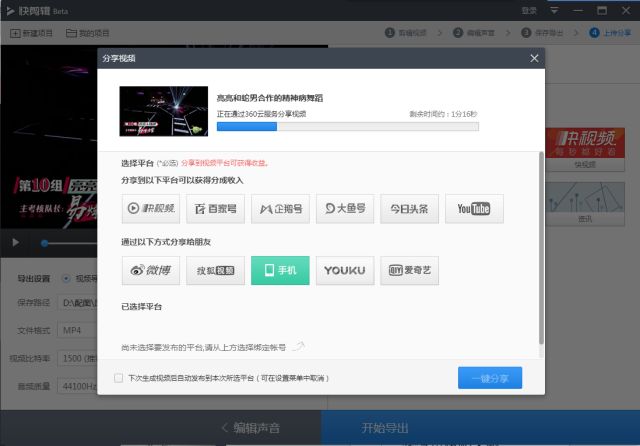
Task: Go to step 1 剪辑视频
Action: click(x=406, y=33)
